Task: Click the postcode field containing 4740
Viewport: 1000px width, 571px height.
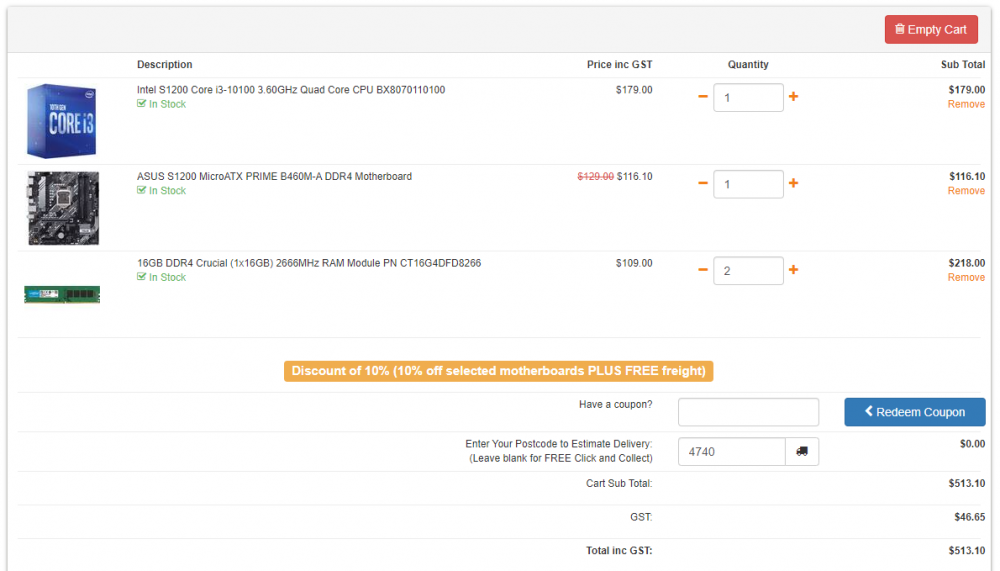Action: point(732,452)
